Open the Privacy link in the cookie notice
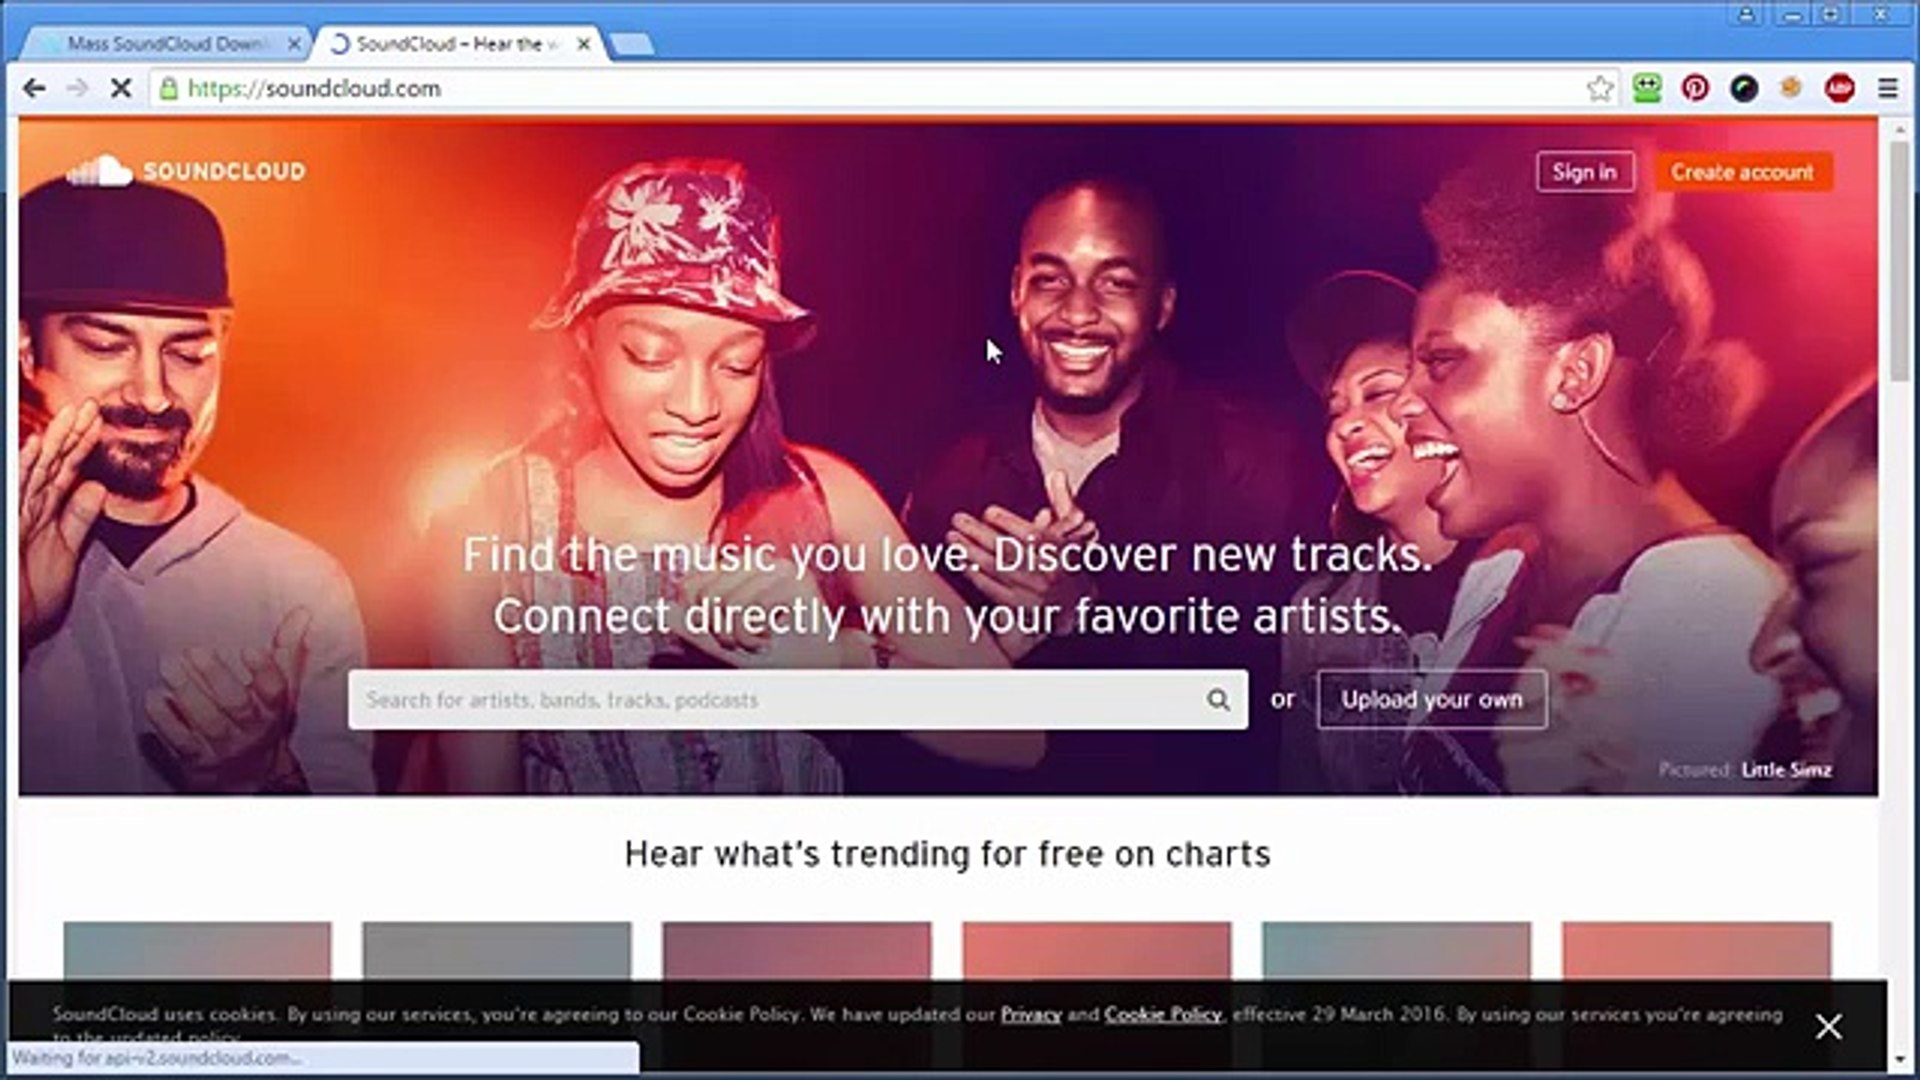Image resolution: width=1920 pixels, height=1080 pixels. pyautogui.click(x=1031, y=1014)
